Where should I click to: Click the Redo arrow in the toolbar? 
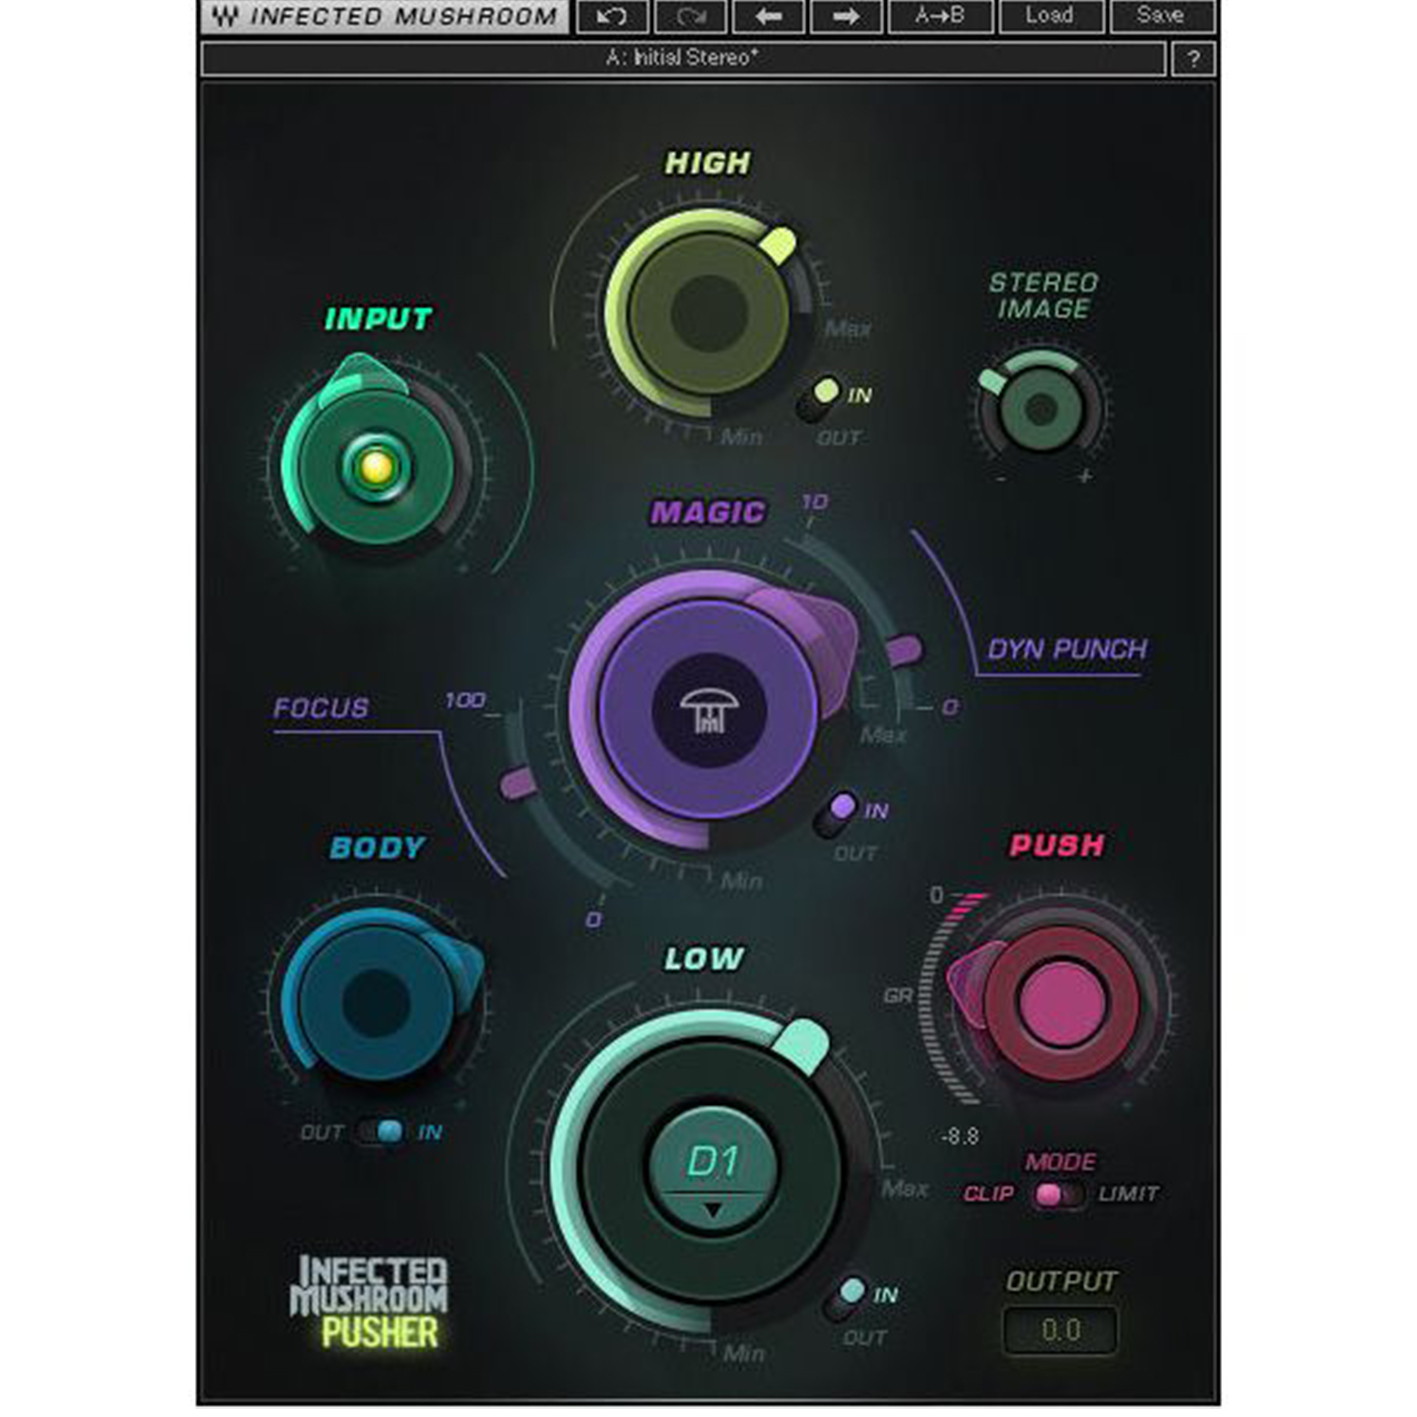coord(691,16)
